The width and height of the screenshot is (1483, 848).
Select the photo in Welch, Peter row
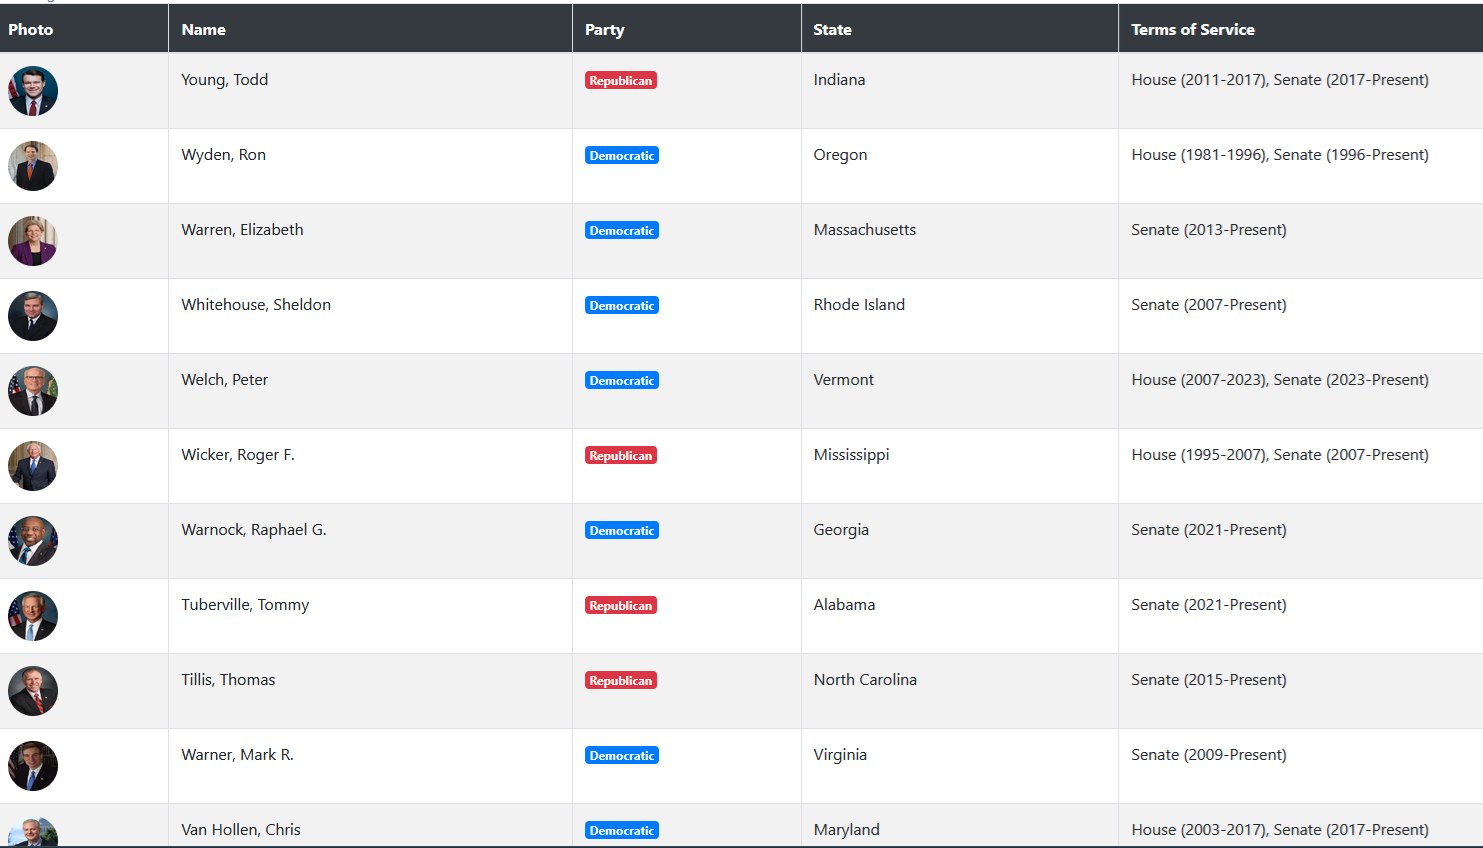pos(33,391)
